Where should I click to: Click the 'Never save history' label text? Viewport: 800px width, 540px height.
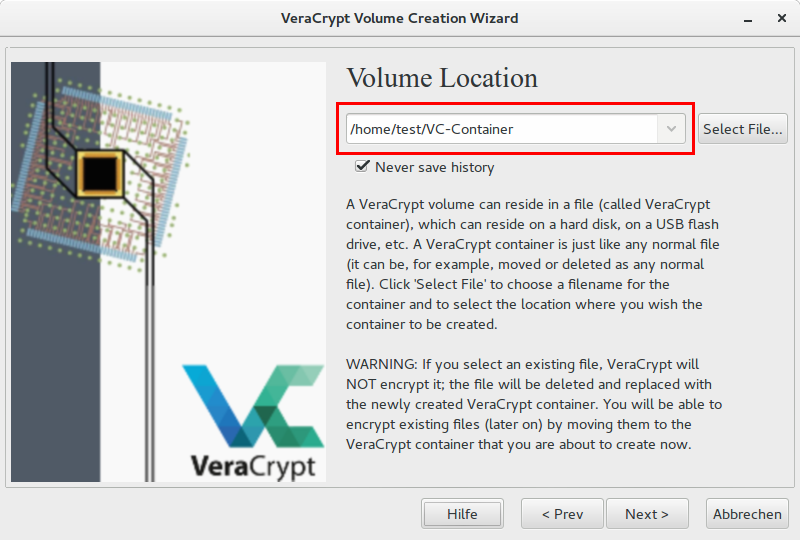(x=434, y=167)
